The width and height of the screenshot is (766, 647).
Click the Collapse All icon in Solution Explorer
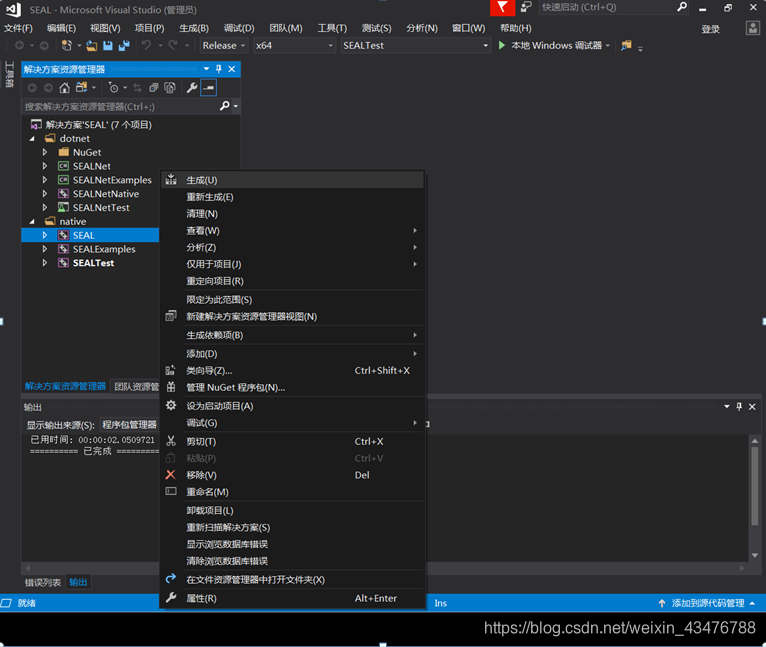pos(153,88)
